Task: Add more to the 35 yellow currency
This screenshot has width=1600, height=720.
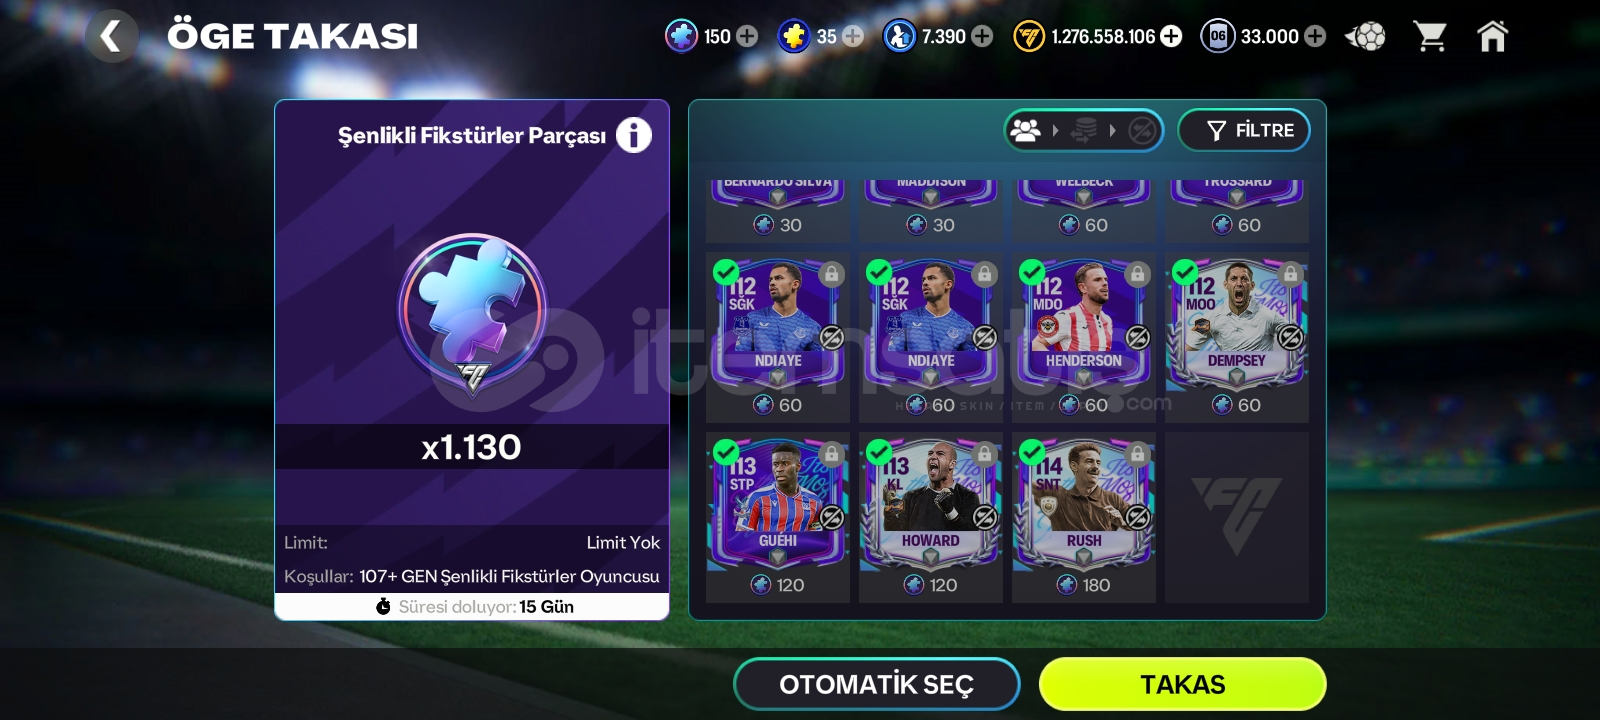Action: tap(853, 36)
